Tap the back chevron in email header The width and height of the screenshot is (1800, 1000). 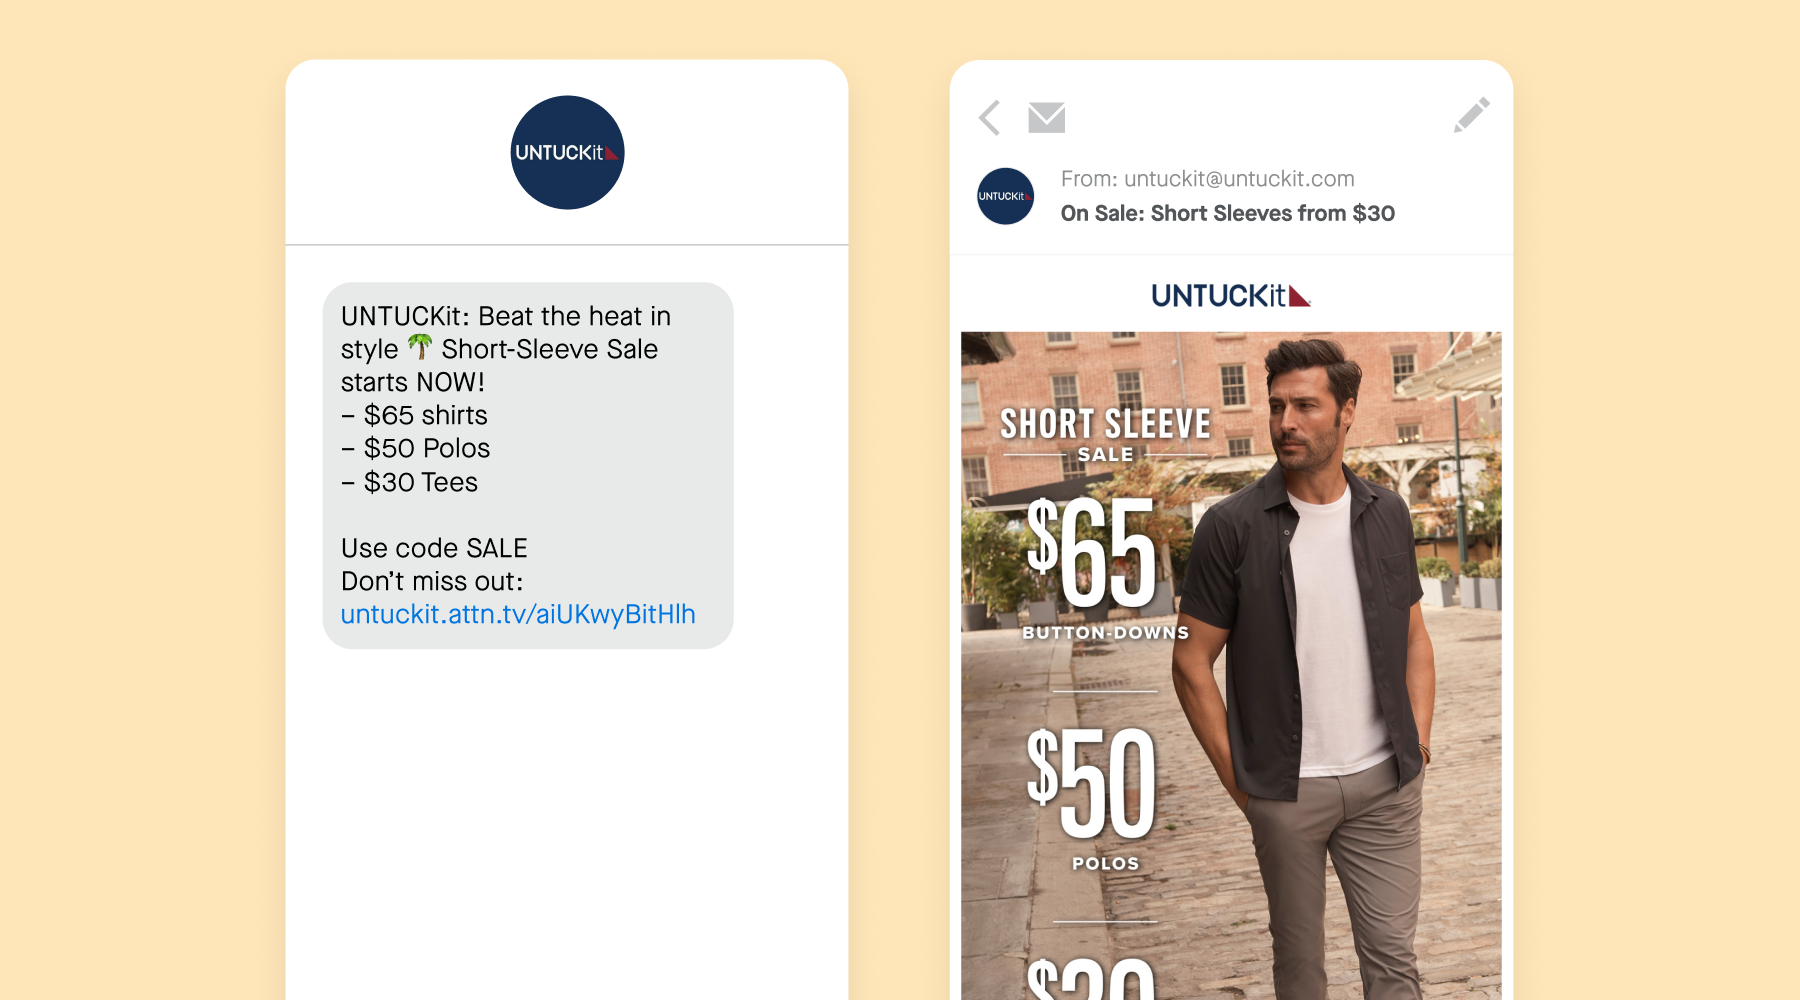click(989, 118)
